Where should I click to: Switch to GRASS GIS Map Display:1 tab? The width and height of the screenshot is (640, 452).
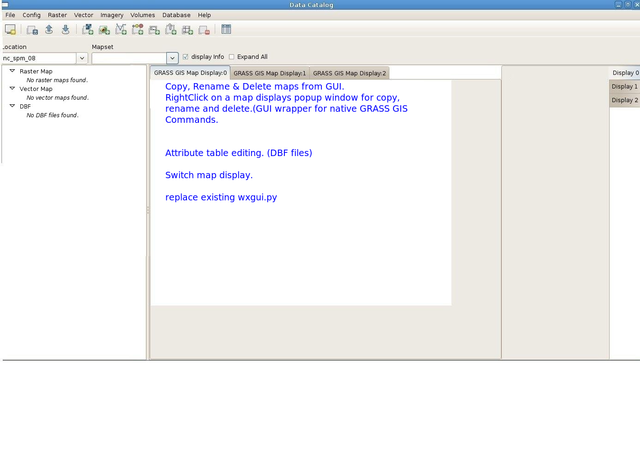pos(269,73)
